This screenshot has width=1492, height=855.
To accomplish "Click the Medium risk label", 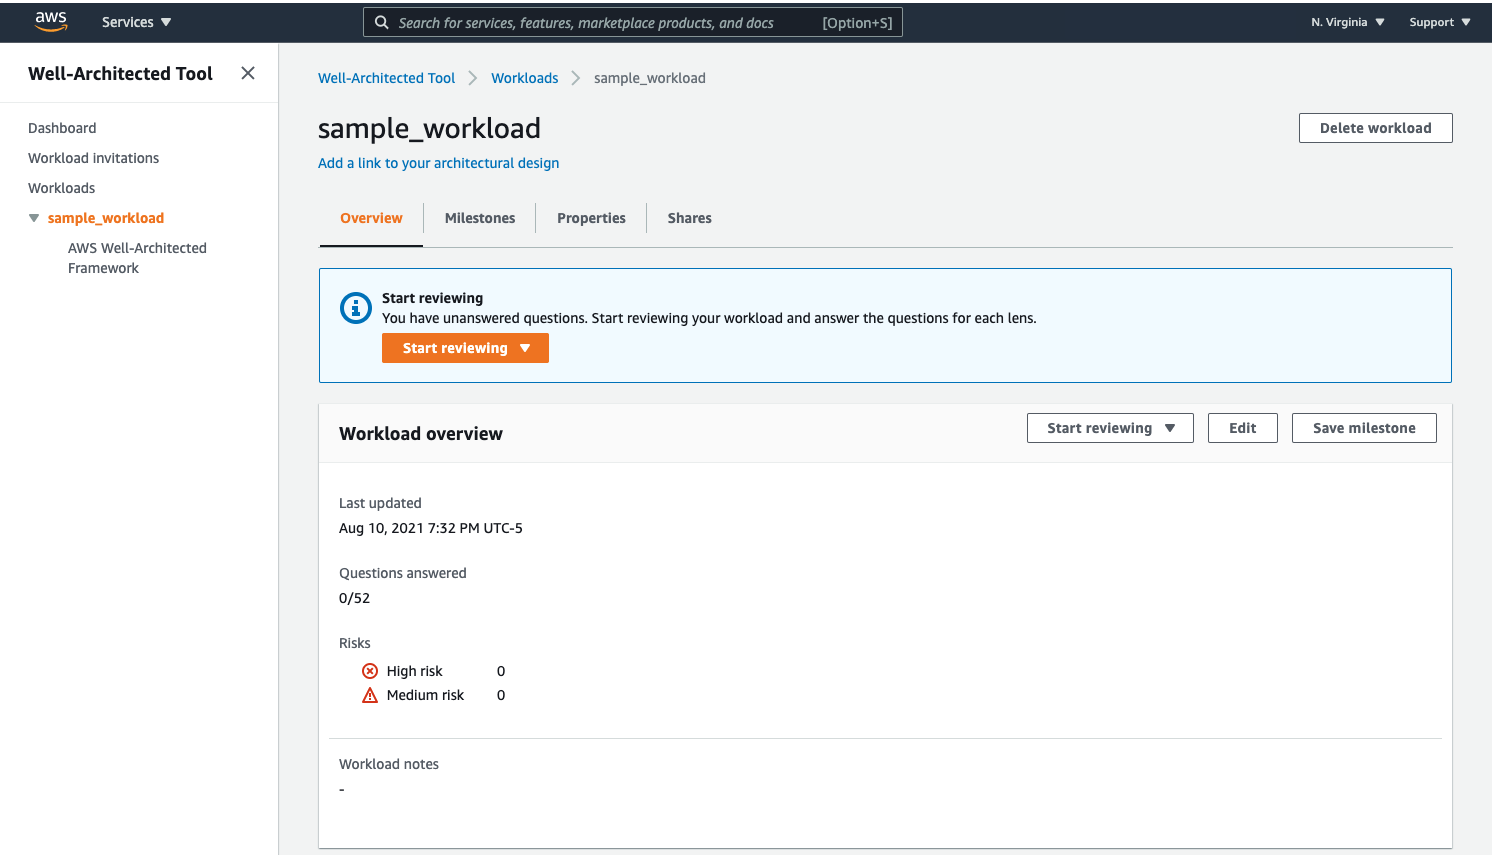I will pos(426,695).
